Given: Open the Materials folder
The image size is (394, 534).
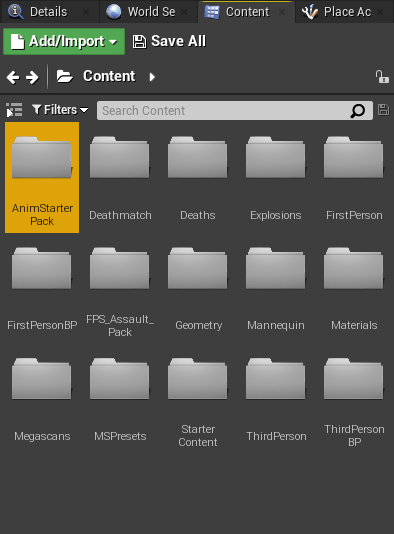Looking at the screenshot, I should pos(353,289).
